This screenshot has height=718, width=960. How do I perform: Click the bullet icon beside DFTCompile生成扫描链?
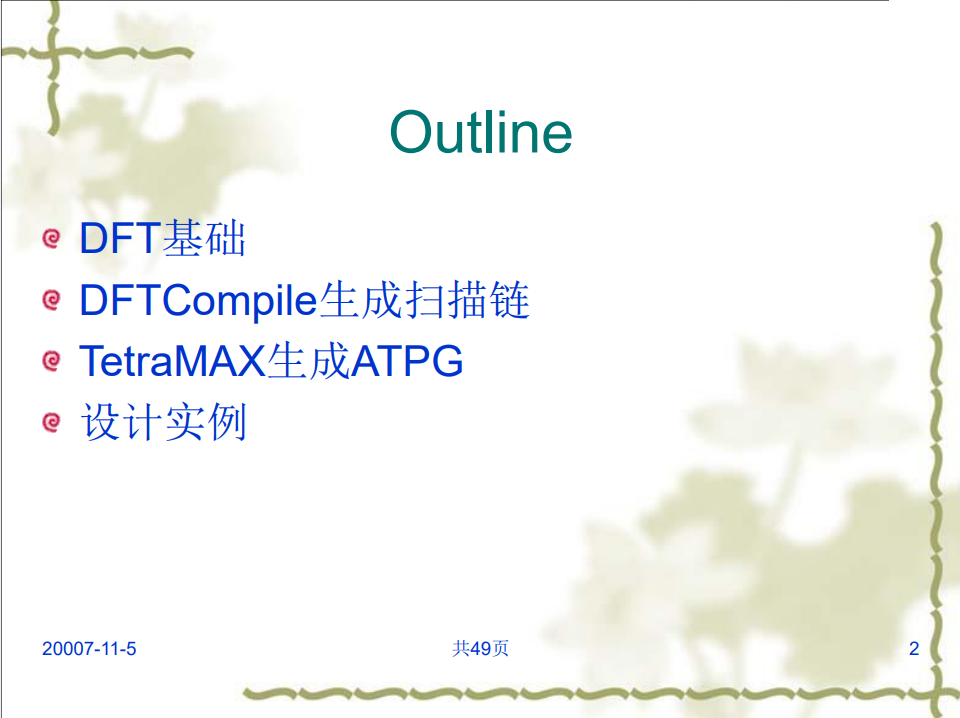tap(51, 299)
